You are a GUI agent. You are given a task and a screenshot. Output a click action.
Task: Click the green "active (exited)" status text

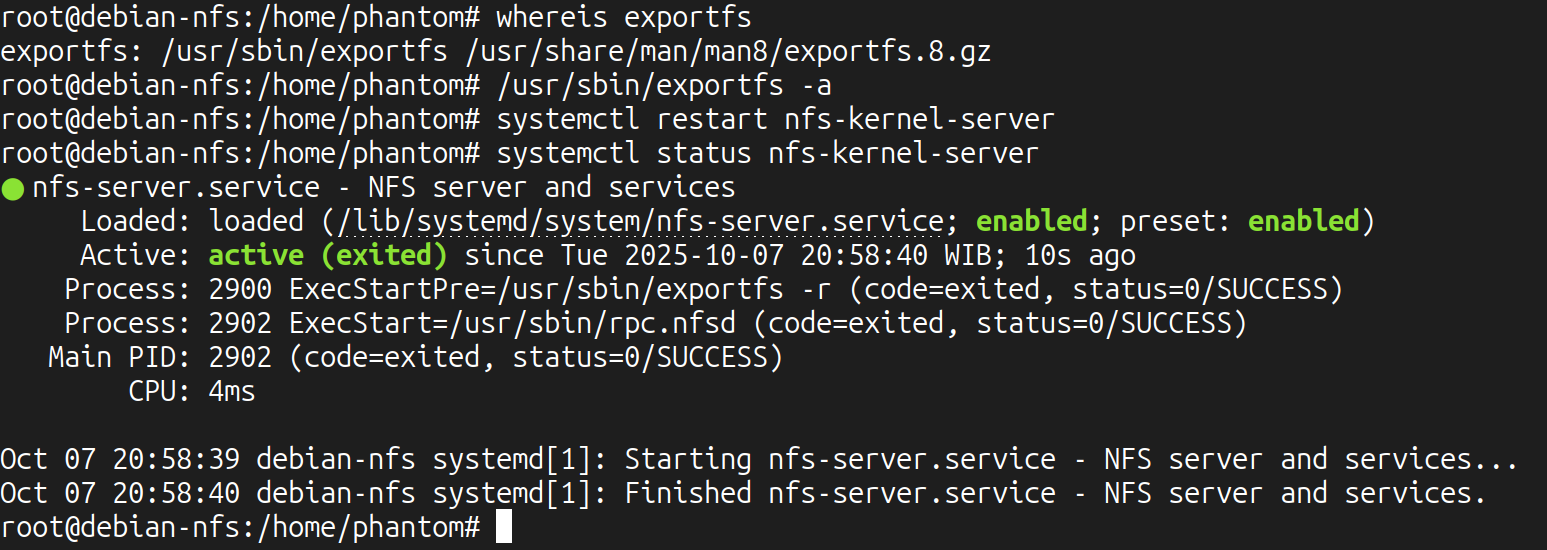[x=327, y=255]
